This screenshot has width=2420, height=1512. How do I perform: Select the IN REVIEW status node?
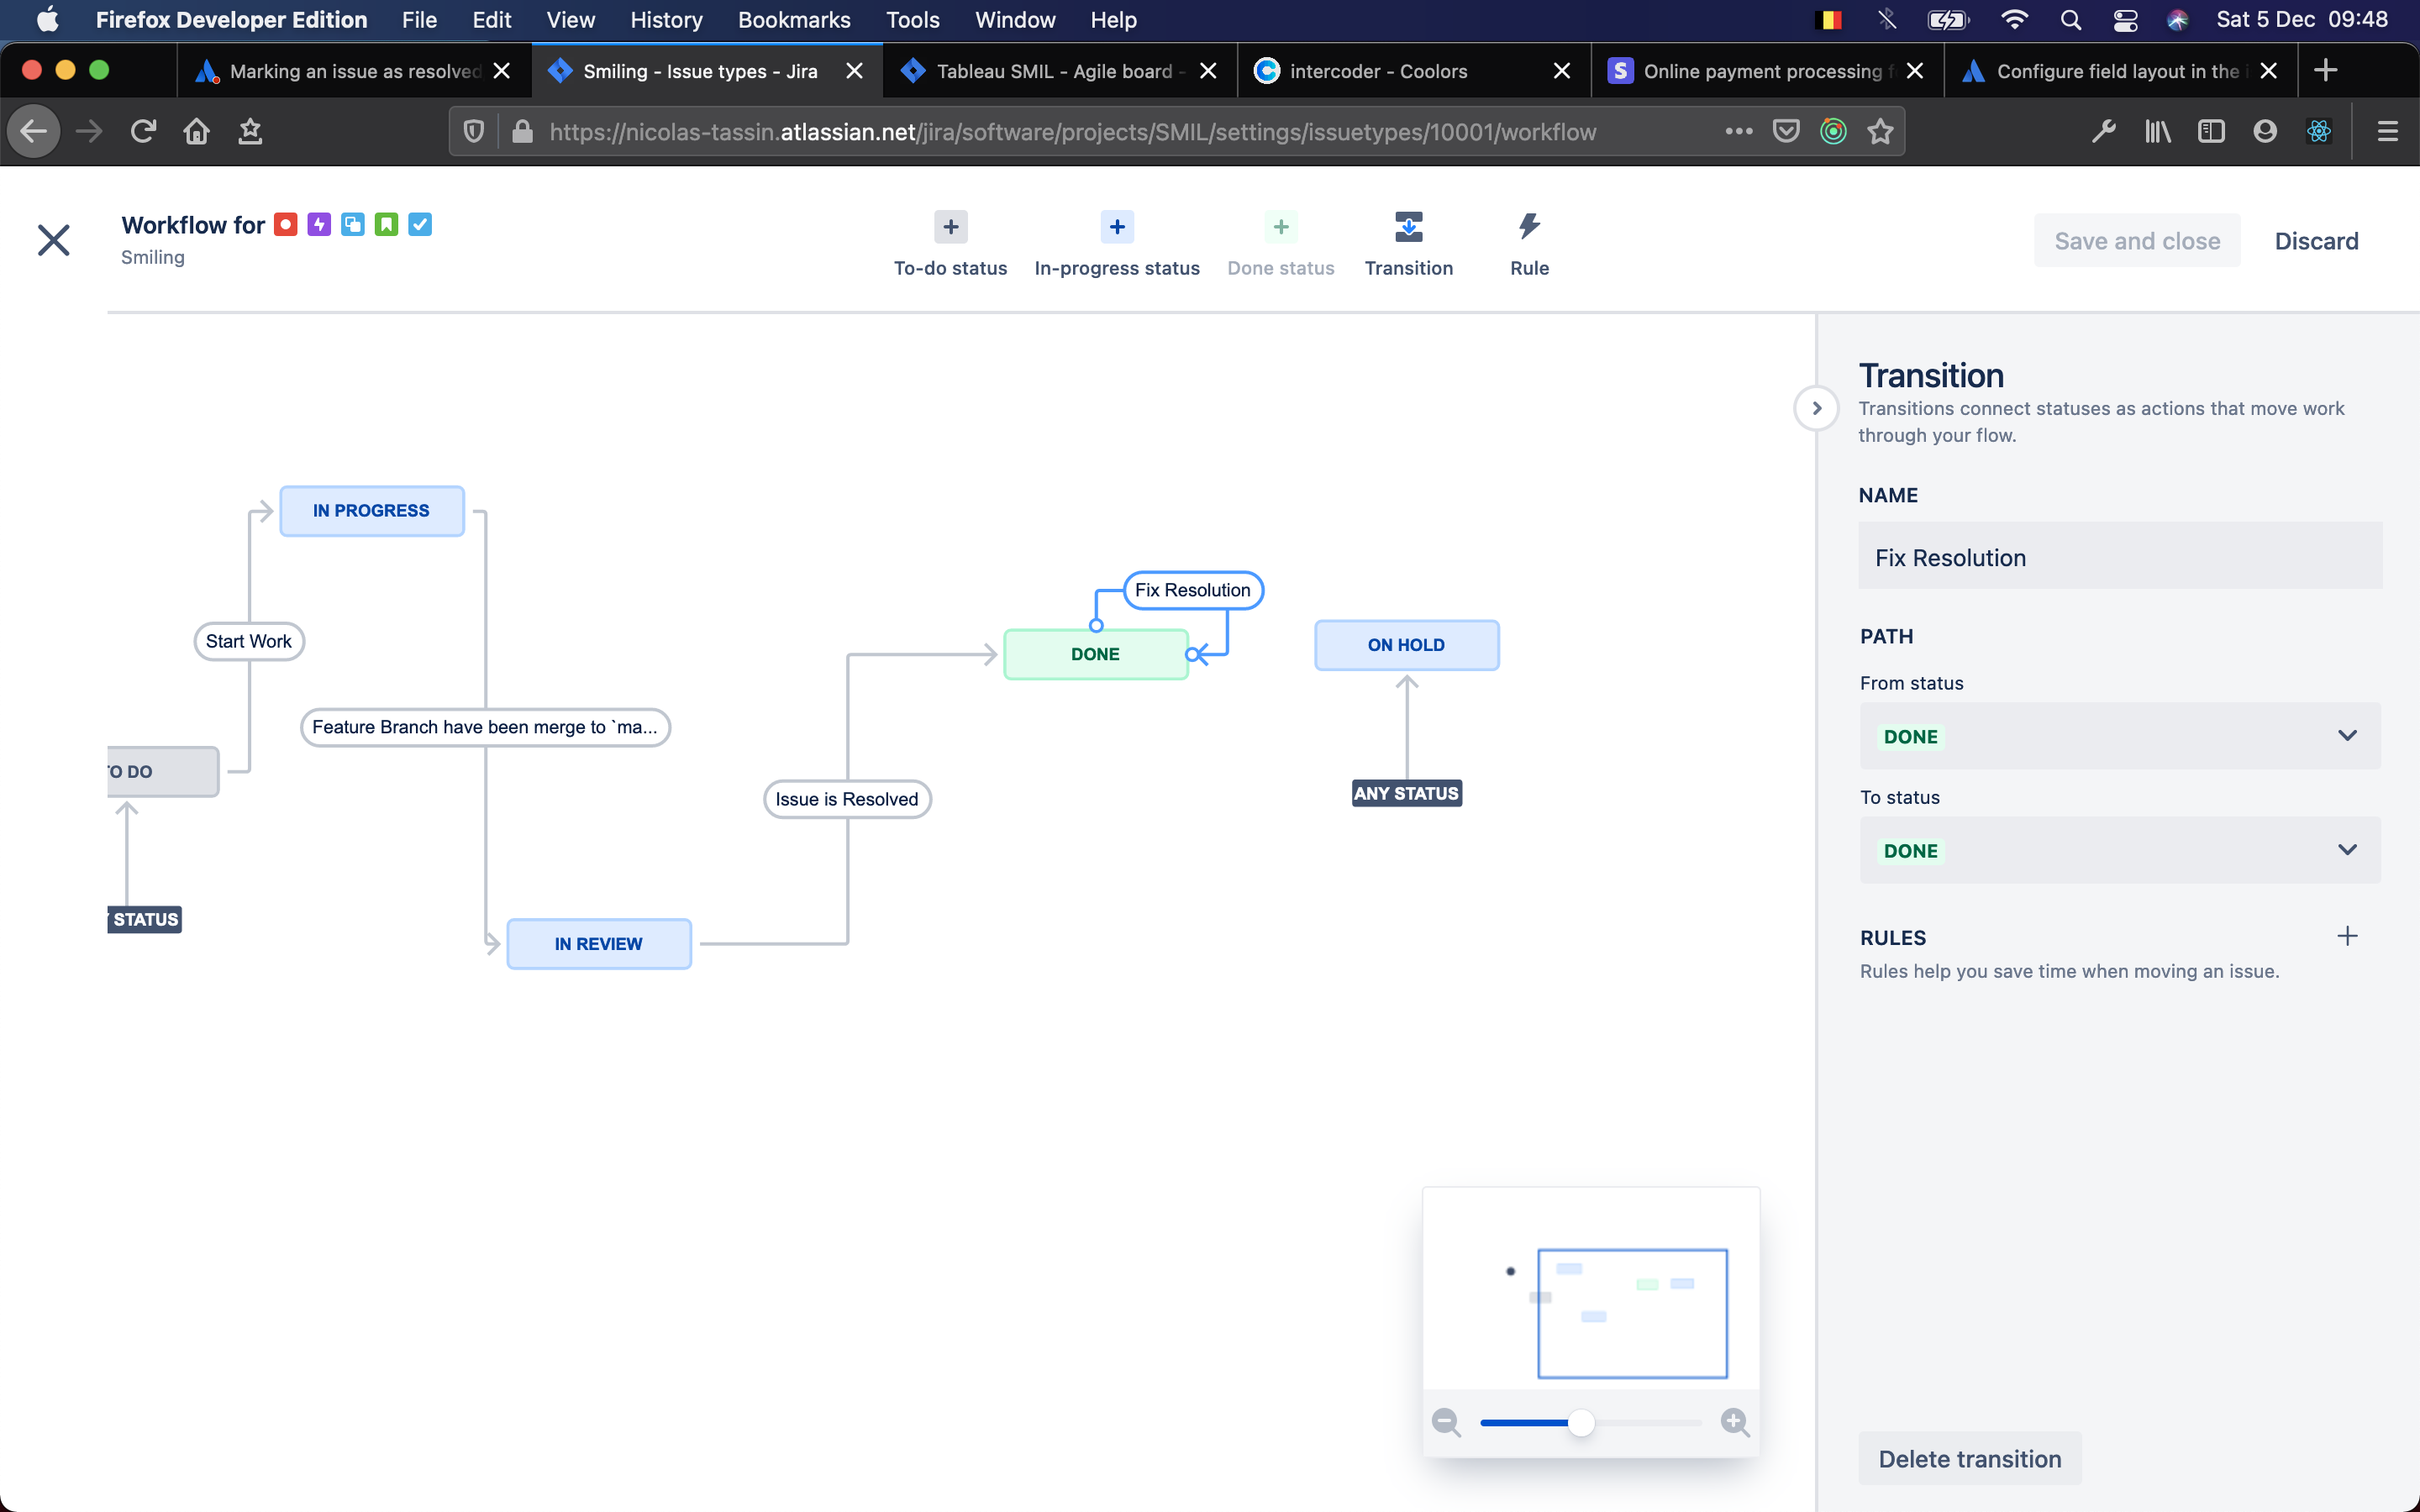click(598, 943)
